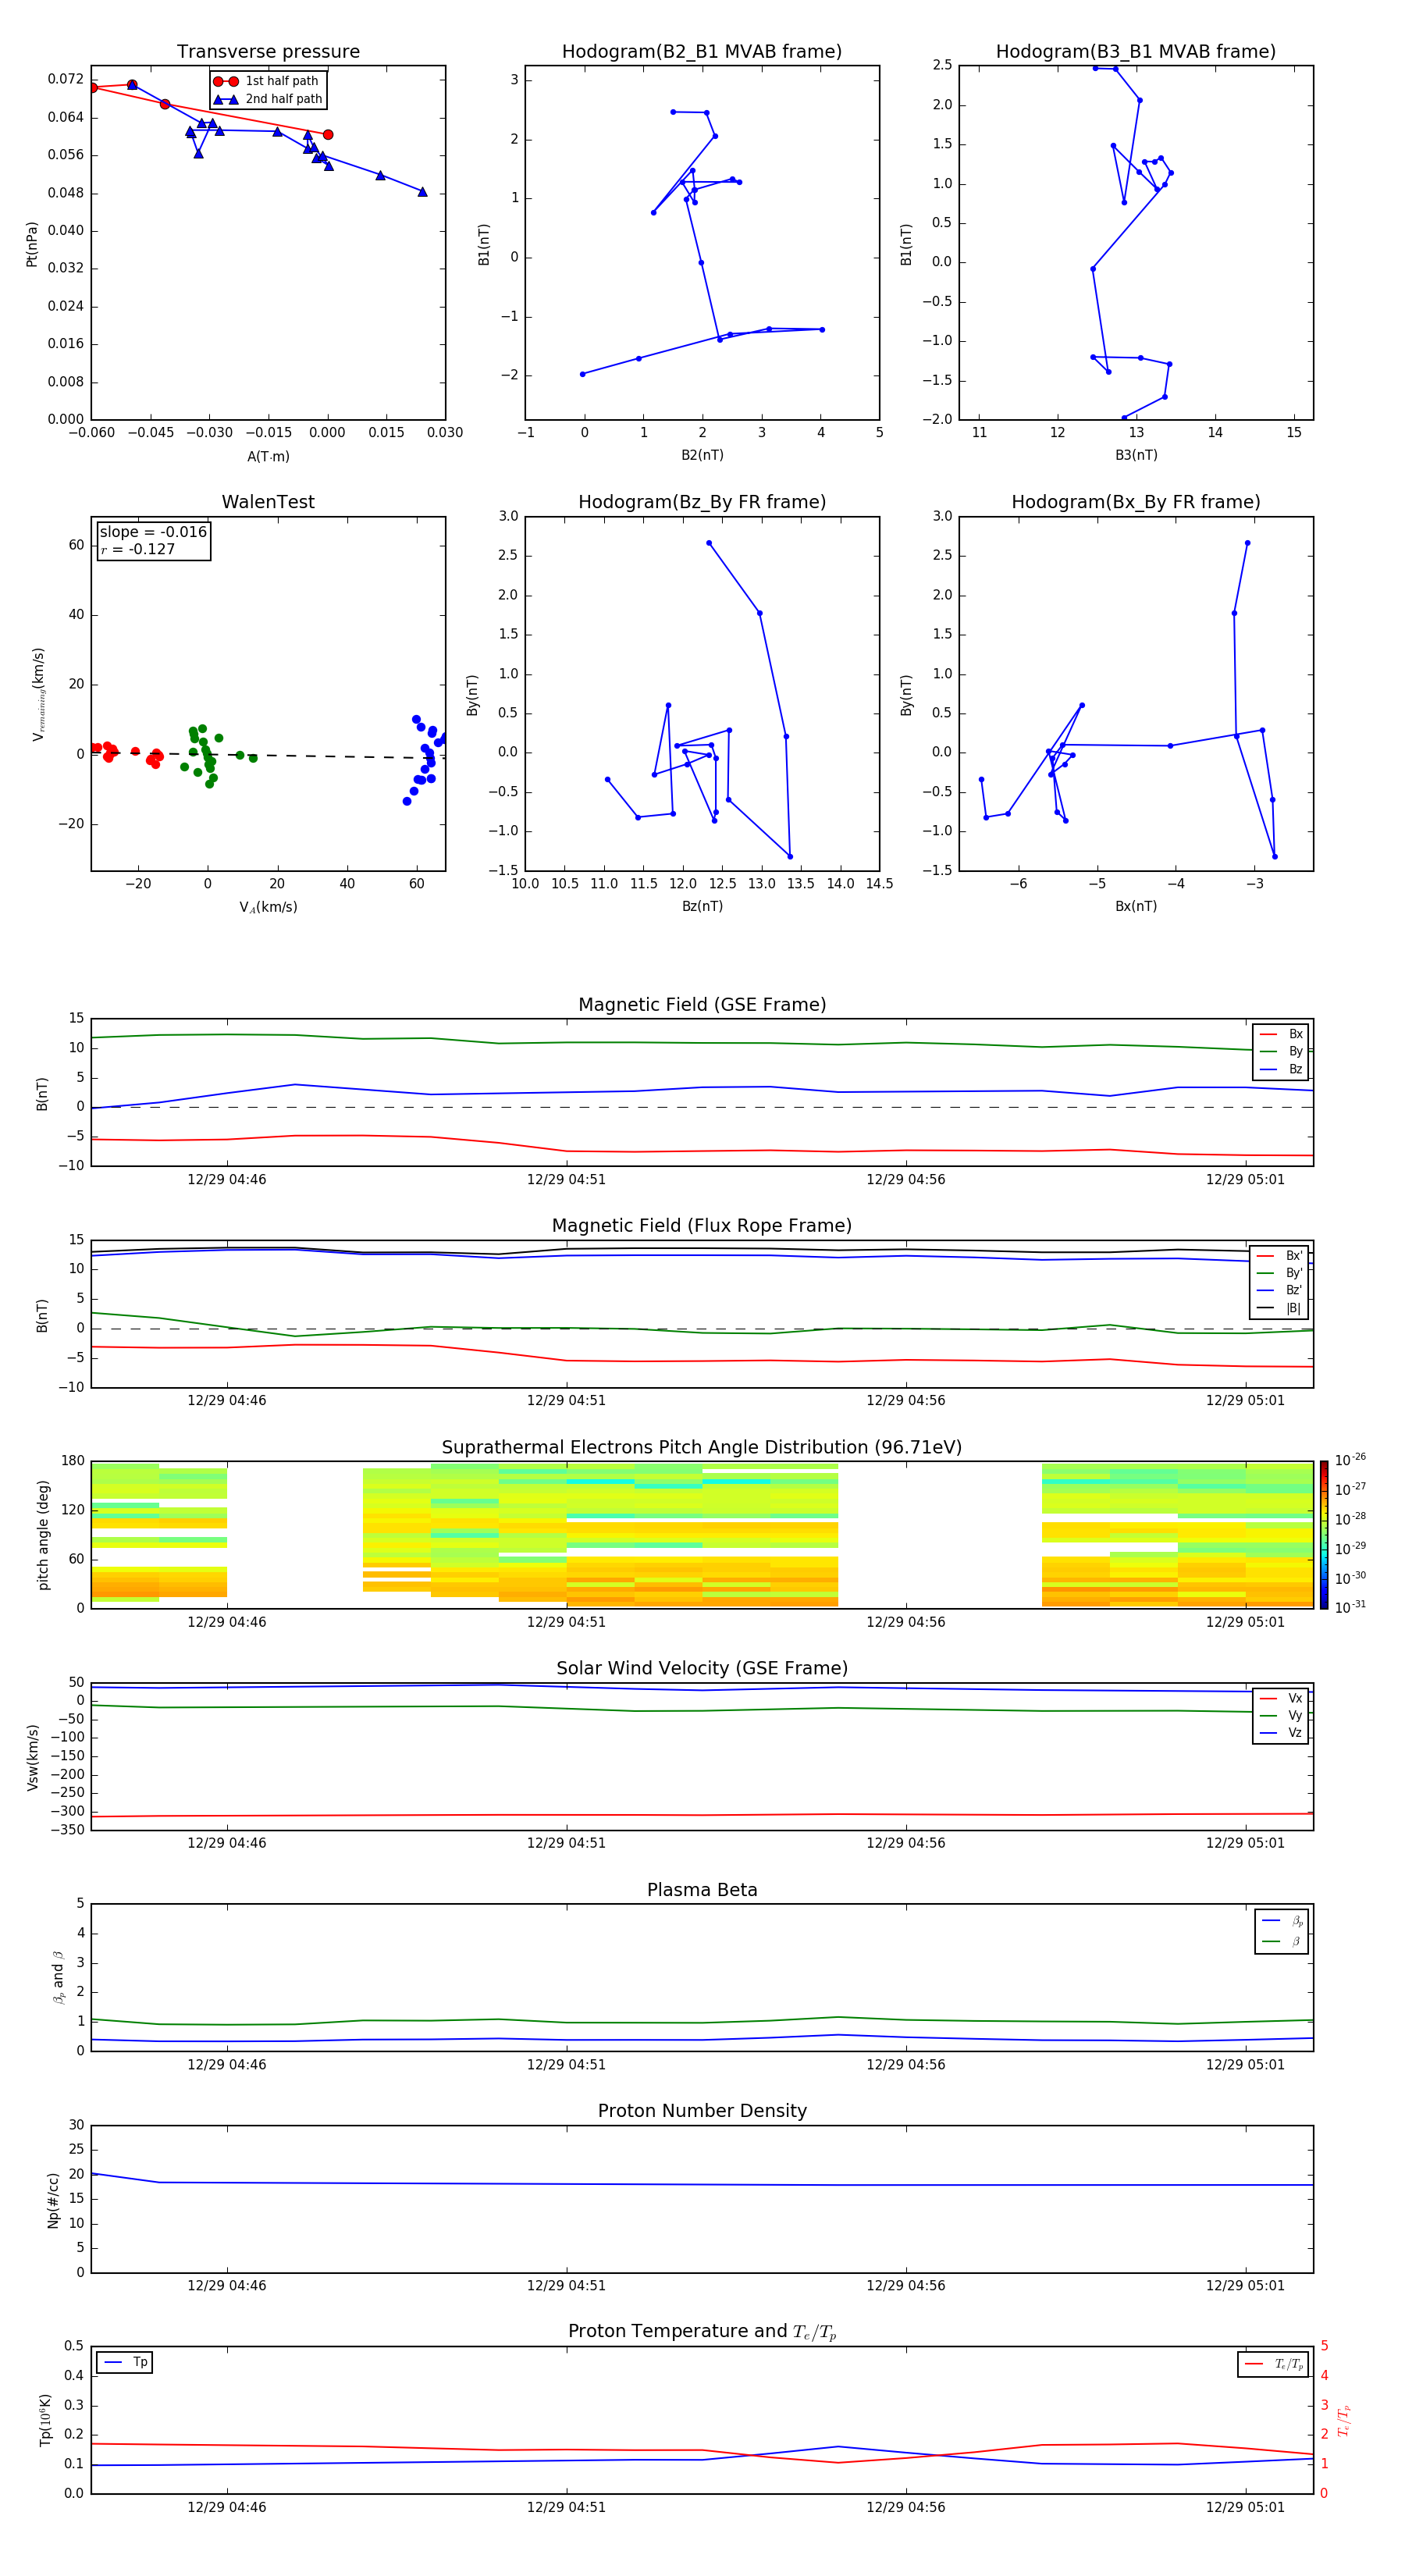Select '12/29 04:46' under Magnetic Field GSE panel
The image size is (1405, 2576).
pos(227,1180)
